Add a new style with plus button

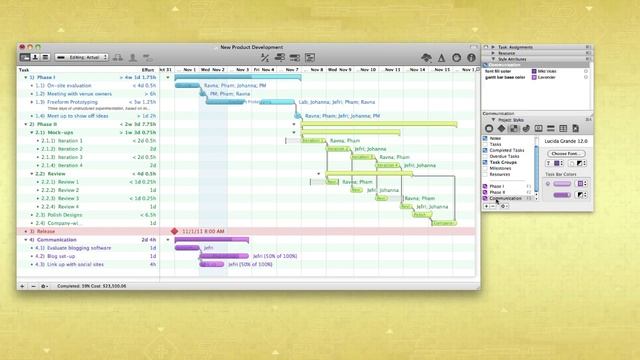(486, 206)
